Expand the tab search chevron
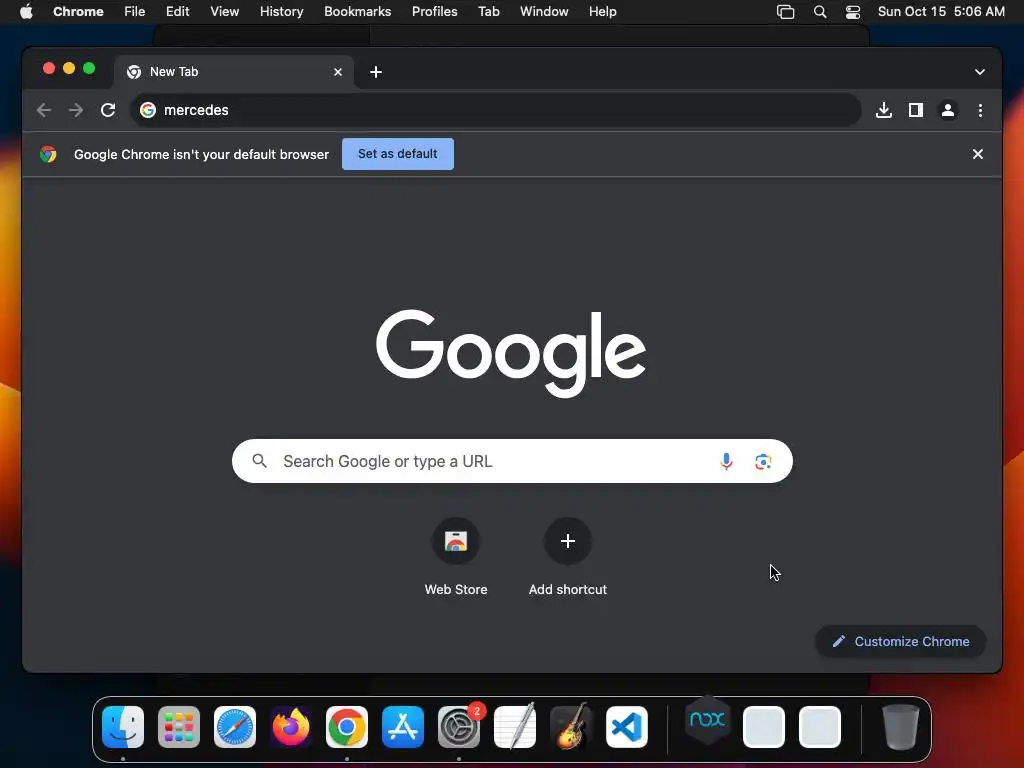 point(979,72)
